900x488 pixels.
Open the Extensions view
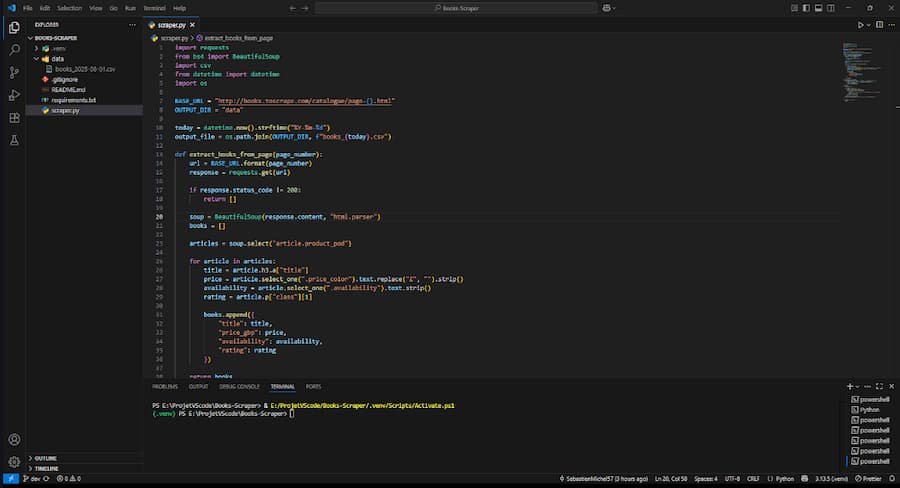pos(14,118)
